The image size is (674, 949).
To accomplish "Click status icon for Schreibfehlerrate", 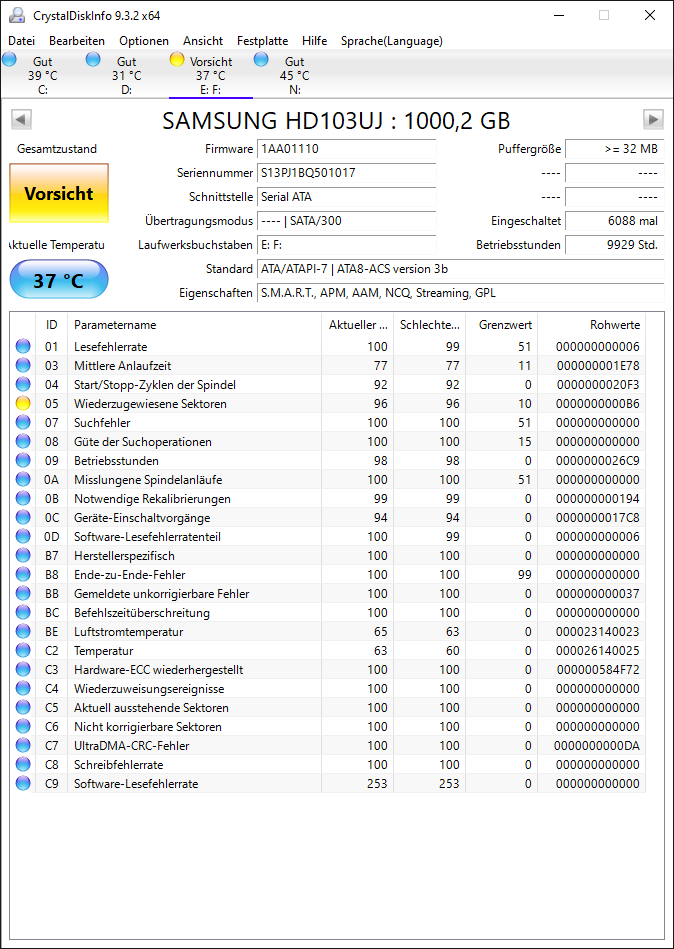I will coord(23,765).
